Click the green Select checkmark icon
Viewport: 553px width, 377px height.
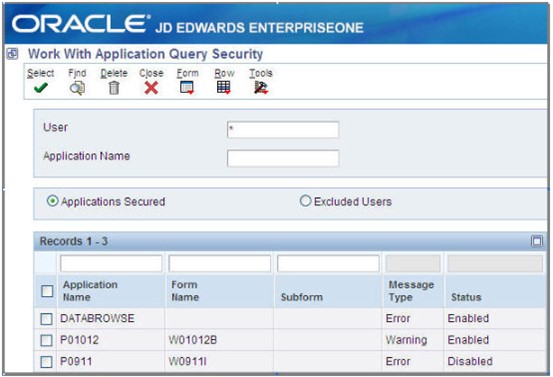(x=41, y=87)
